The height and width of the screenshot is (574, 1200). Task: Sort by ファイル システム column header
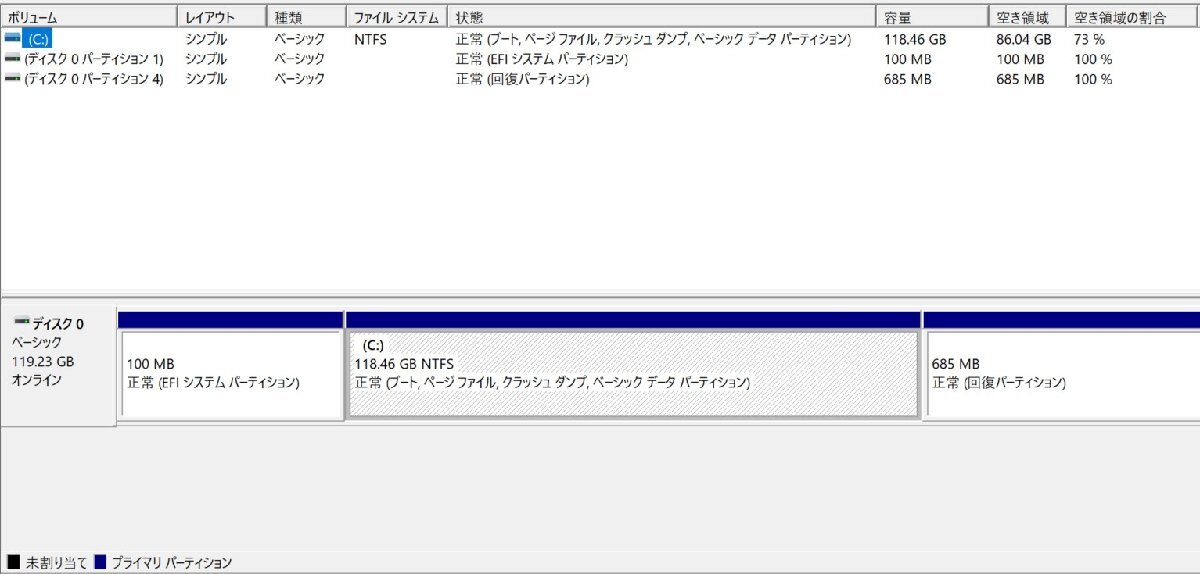[x=397, y=18]
